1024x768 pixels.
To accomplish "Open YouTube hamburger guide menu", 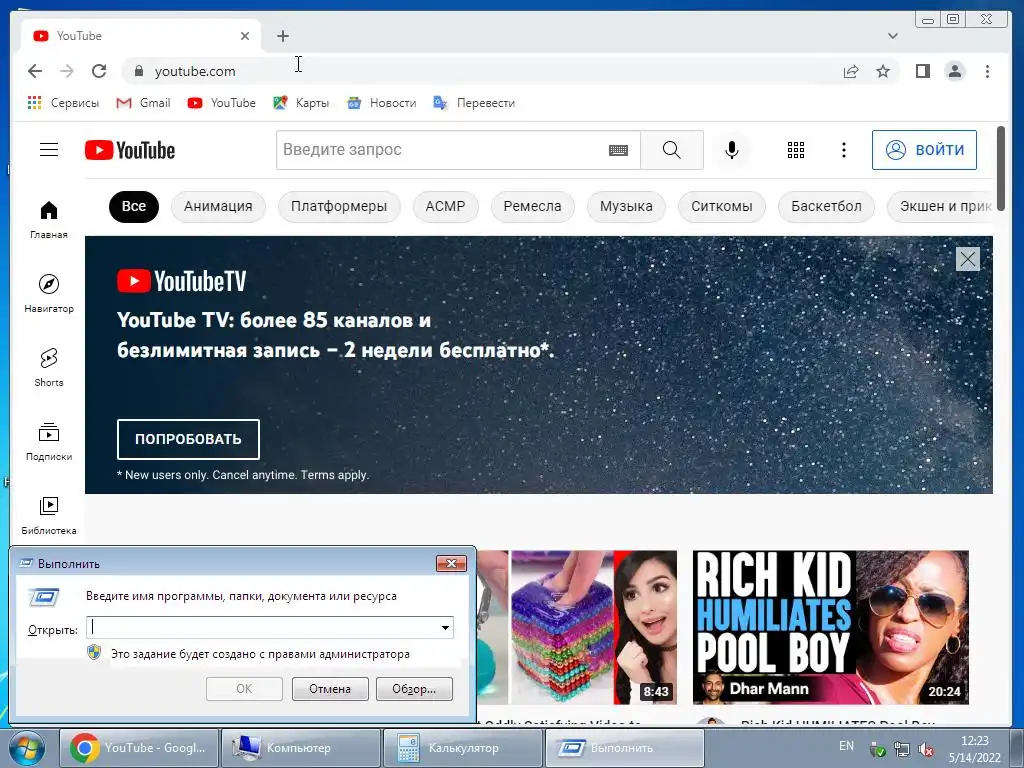I will pyautogui.click(x=49, y=150).
